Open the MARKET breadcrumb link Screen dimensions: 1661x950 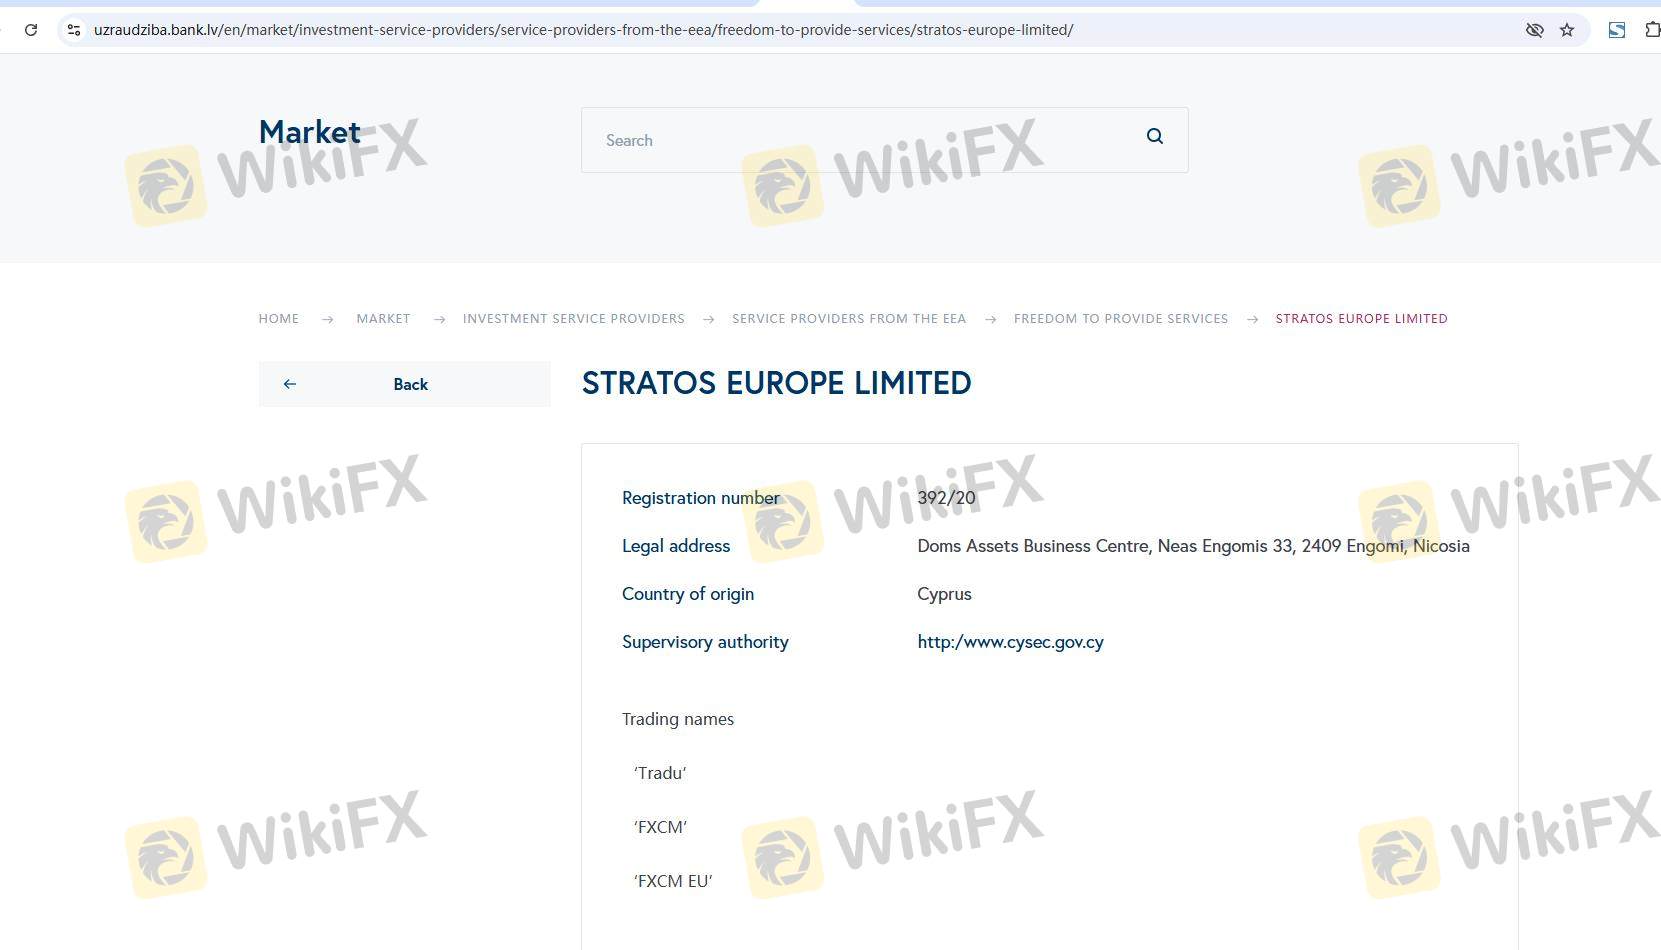pos(383,319)
